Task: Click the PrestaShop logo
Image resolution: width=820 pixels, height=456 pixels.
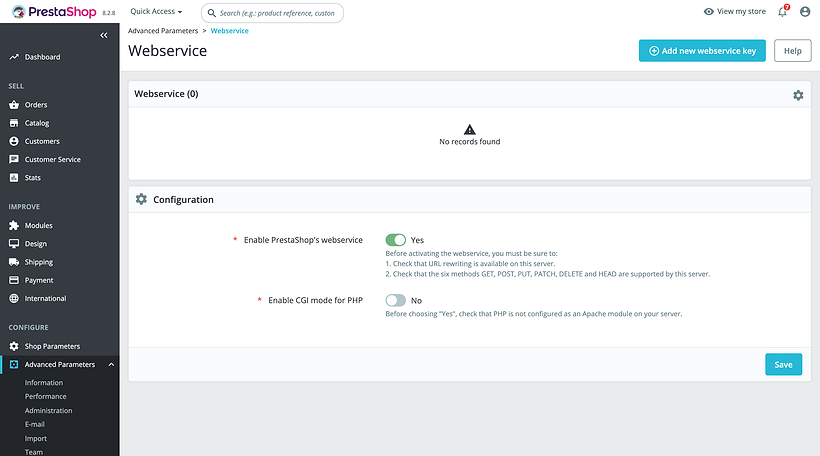Action: pyautogui.click(x=54, y=12)
